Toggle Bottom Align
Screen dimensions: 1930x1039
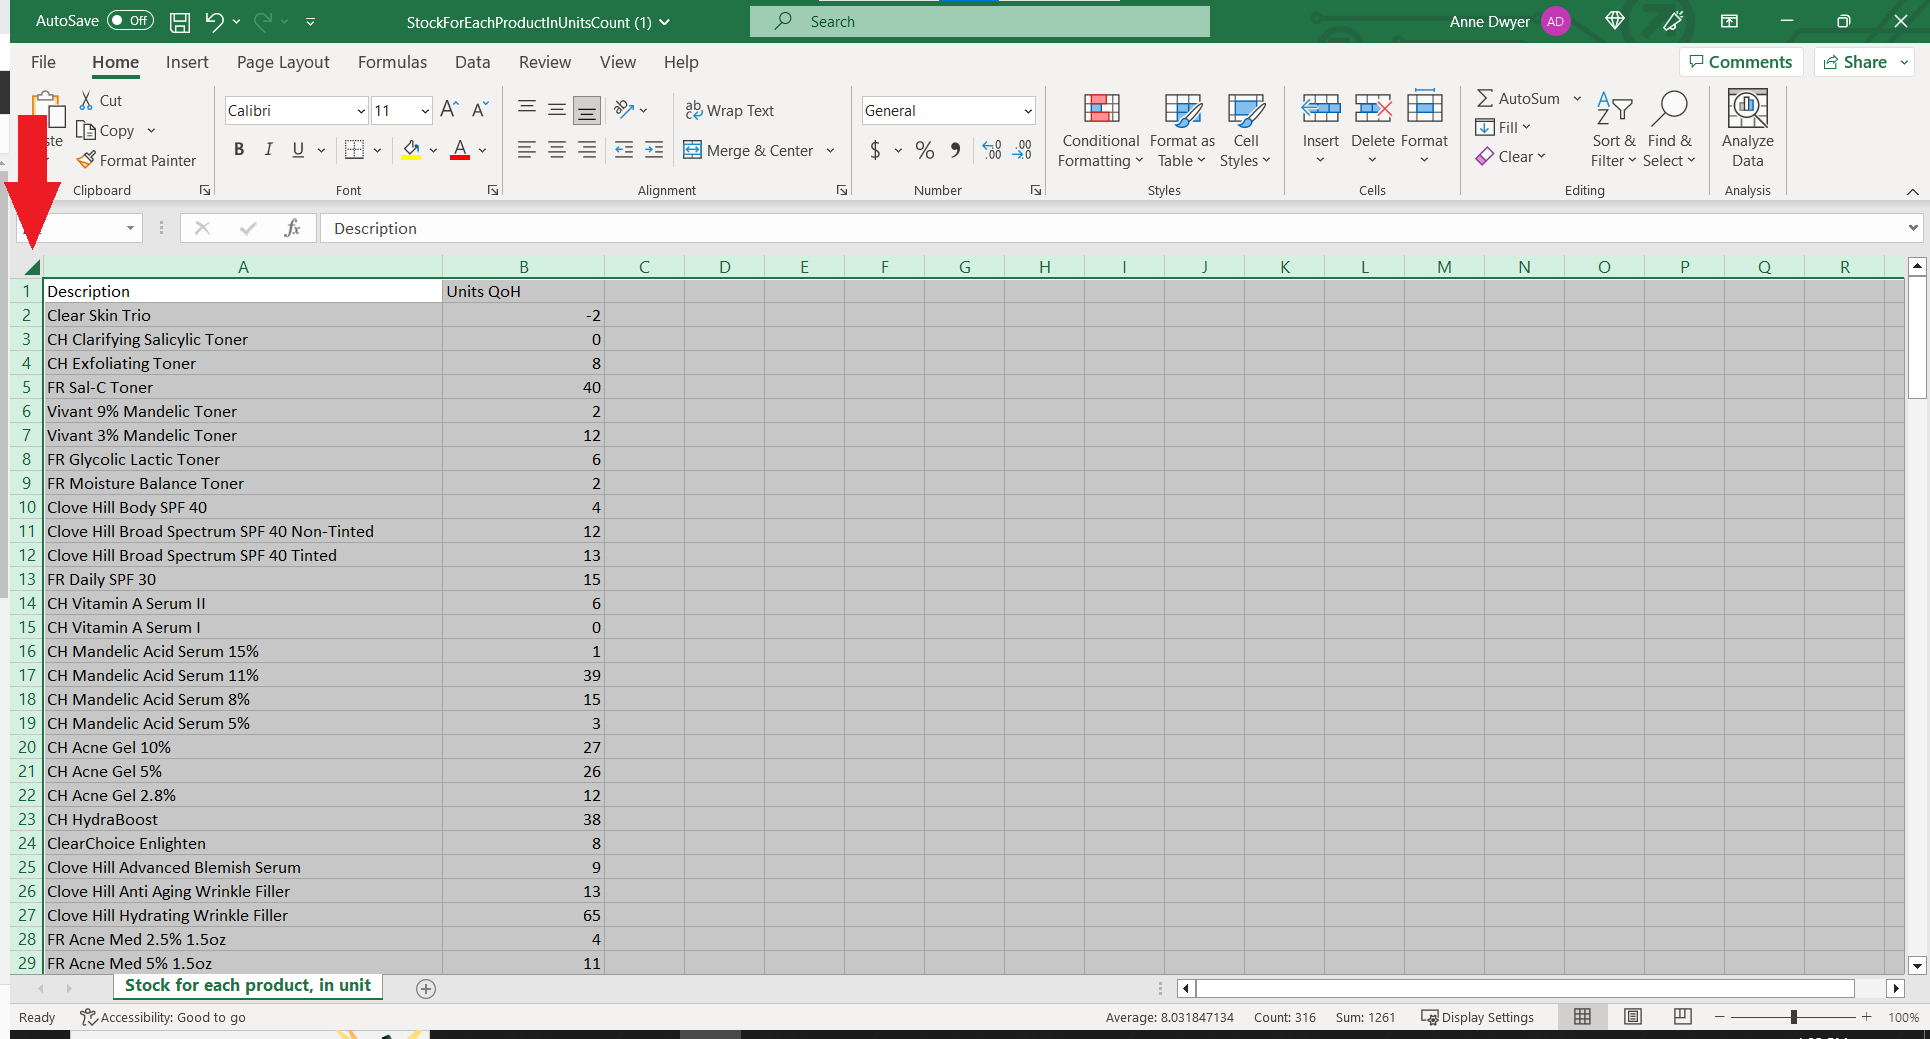pyautogui.click(x=587, y=110)
